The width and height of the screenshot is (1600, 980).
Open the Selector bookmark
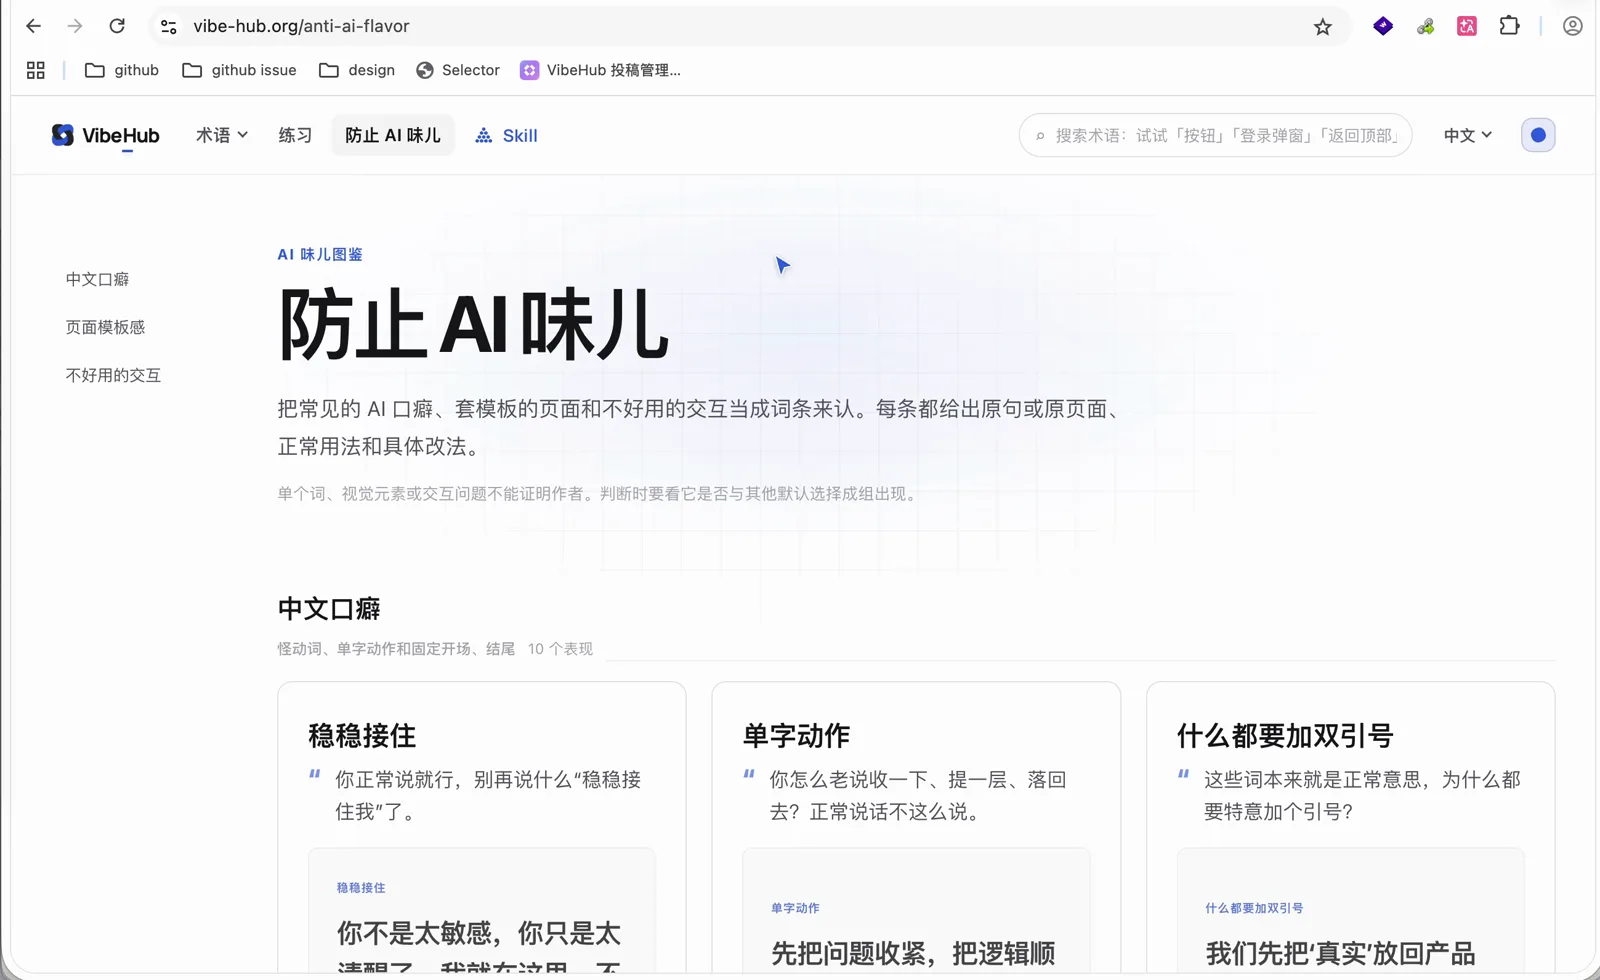[458, 70]
